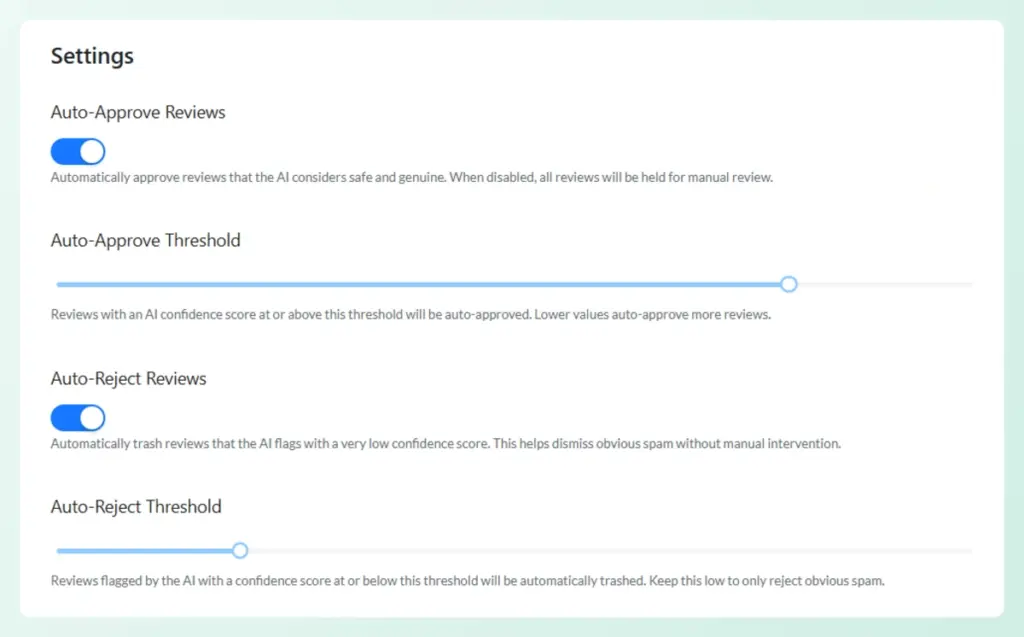Click the middle of the Auto-Approve Threshold track
The image size is (1024, 637).
[512, 284]
